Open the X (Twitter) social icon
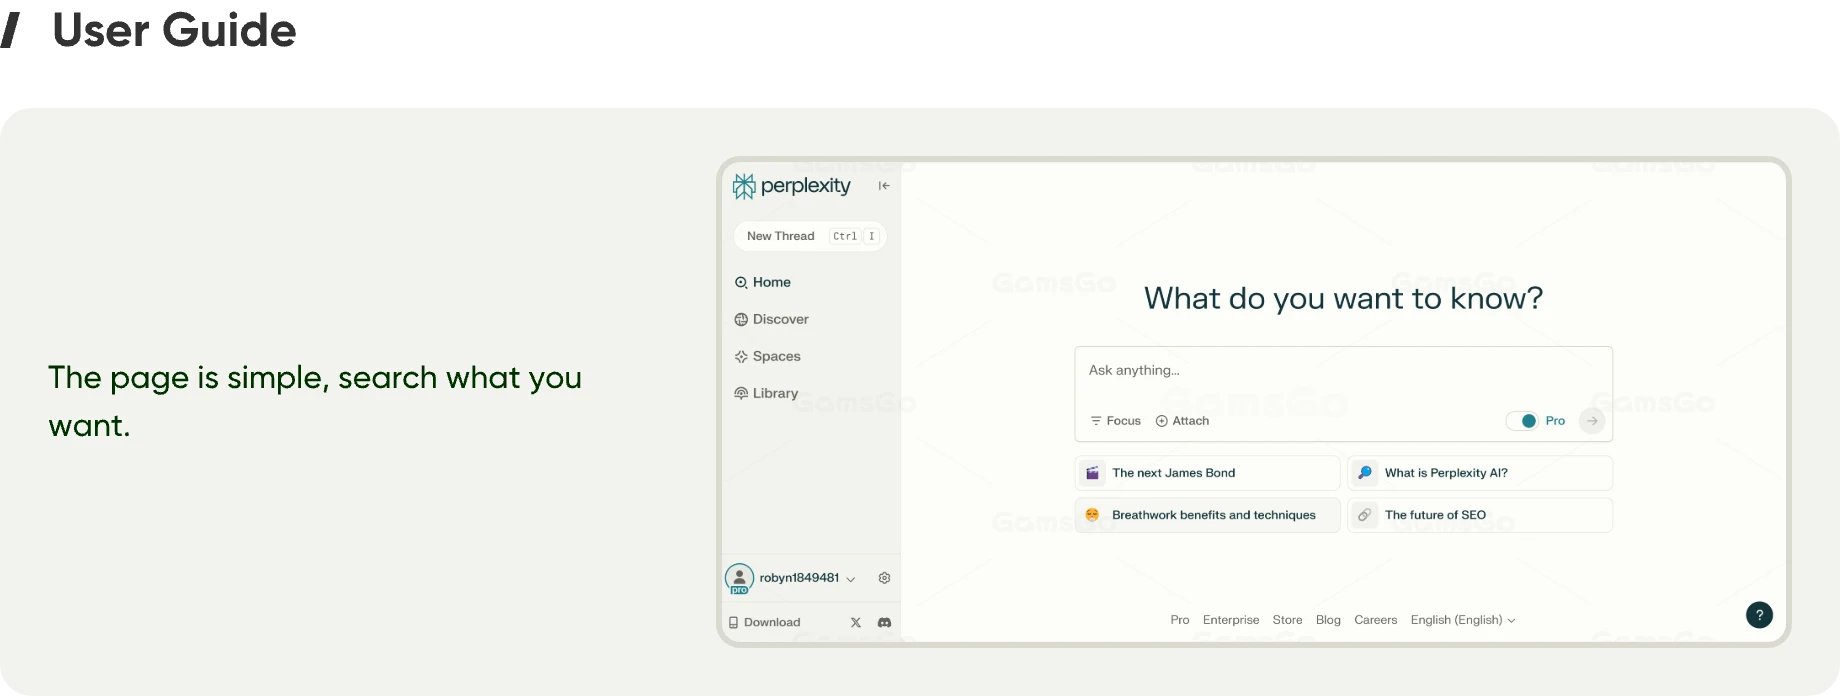 click(856, 622)
